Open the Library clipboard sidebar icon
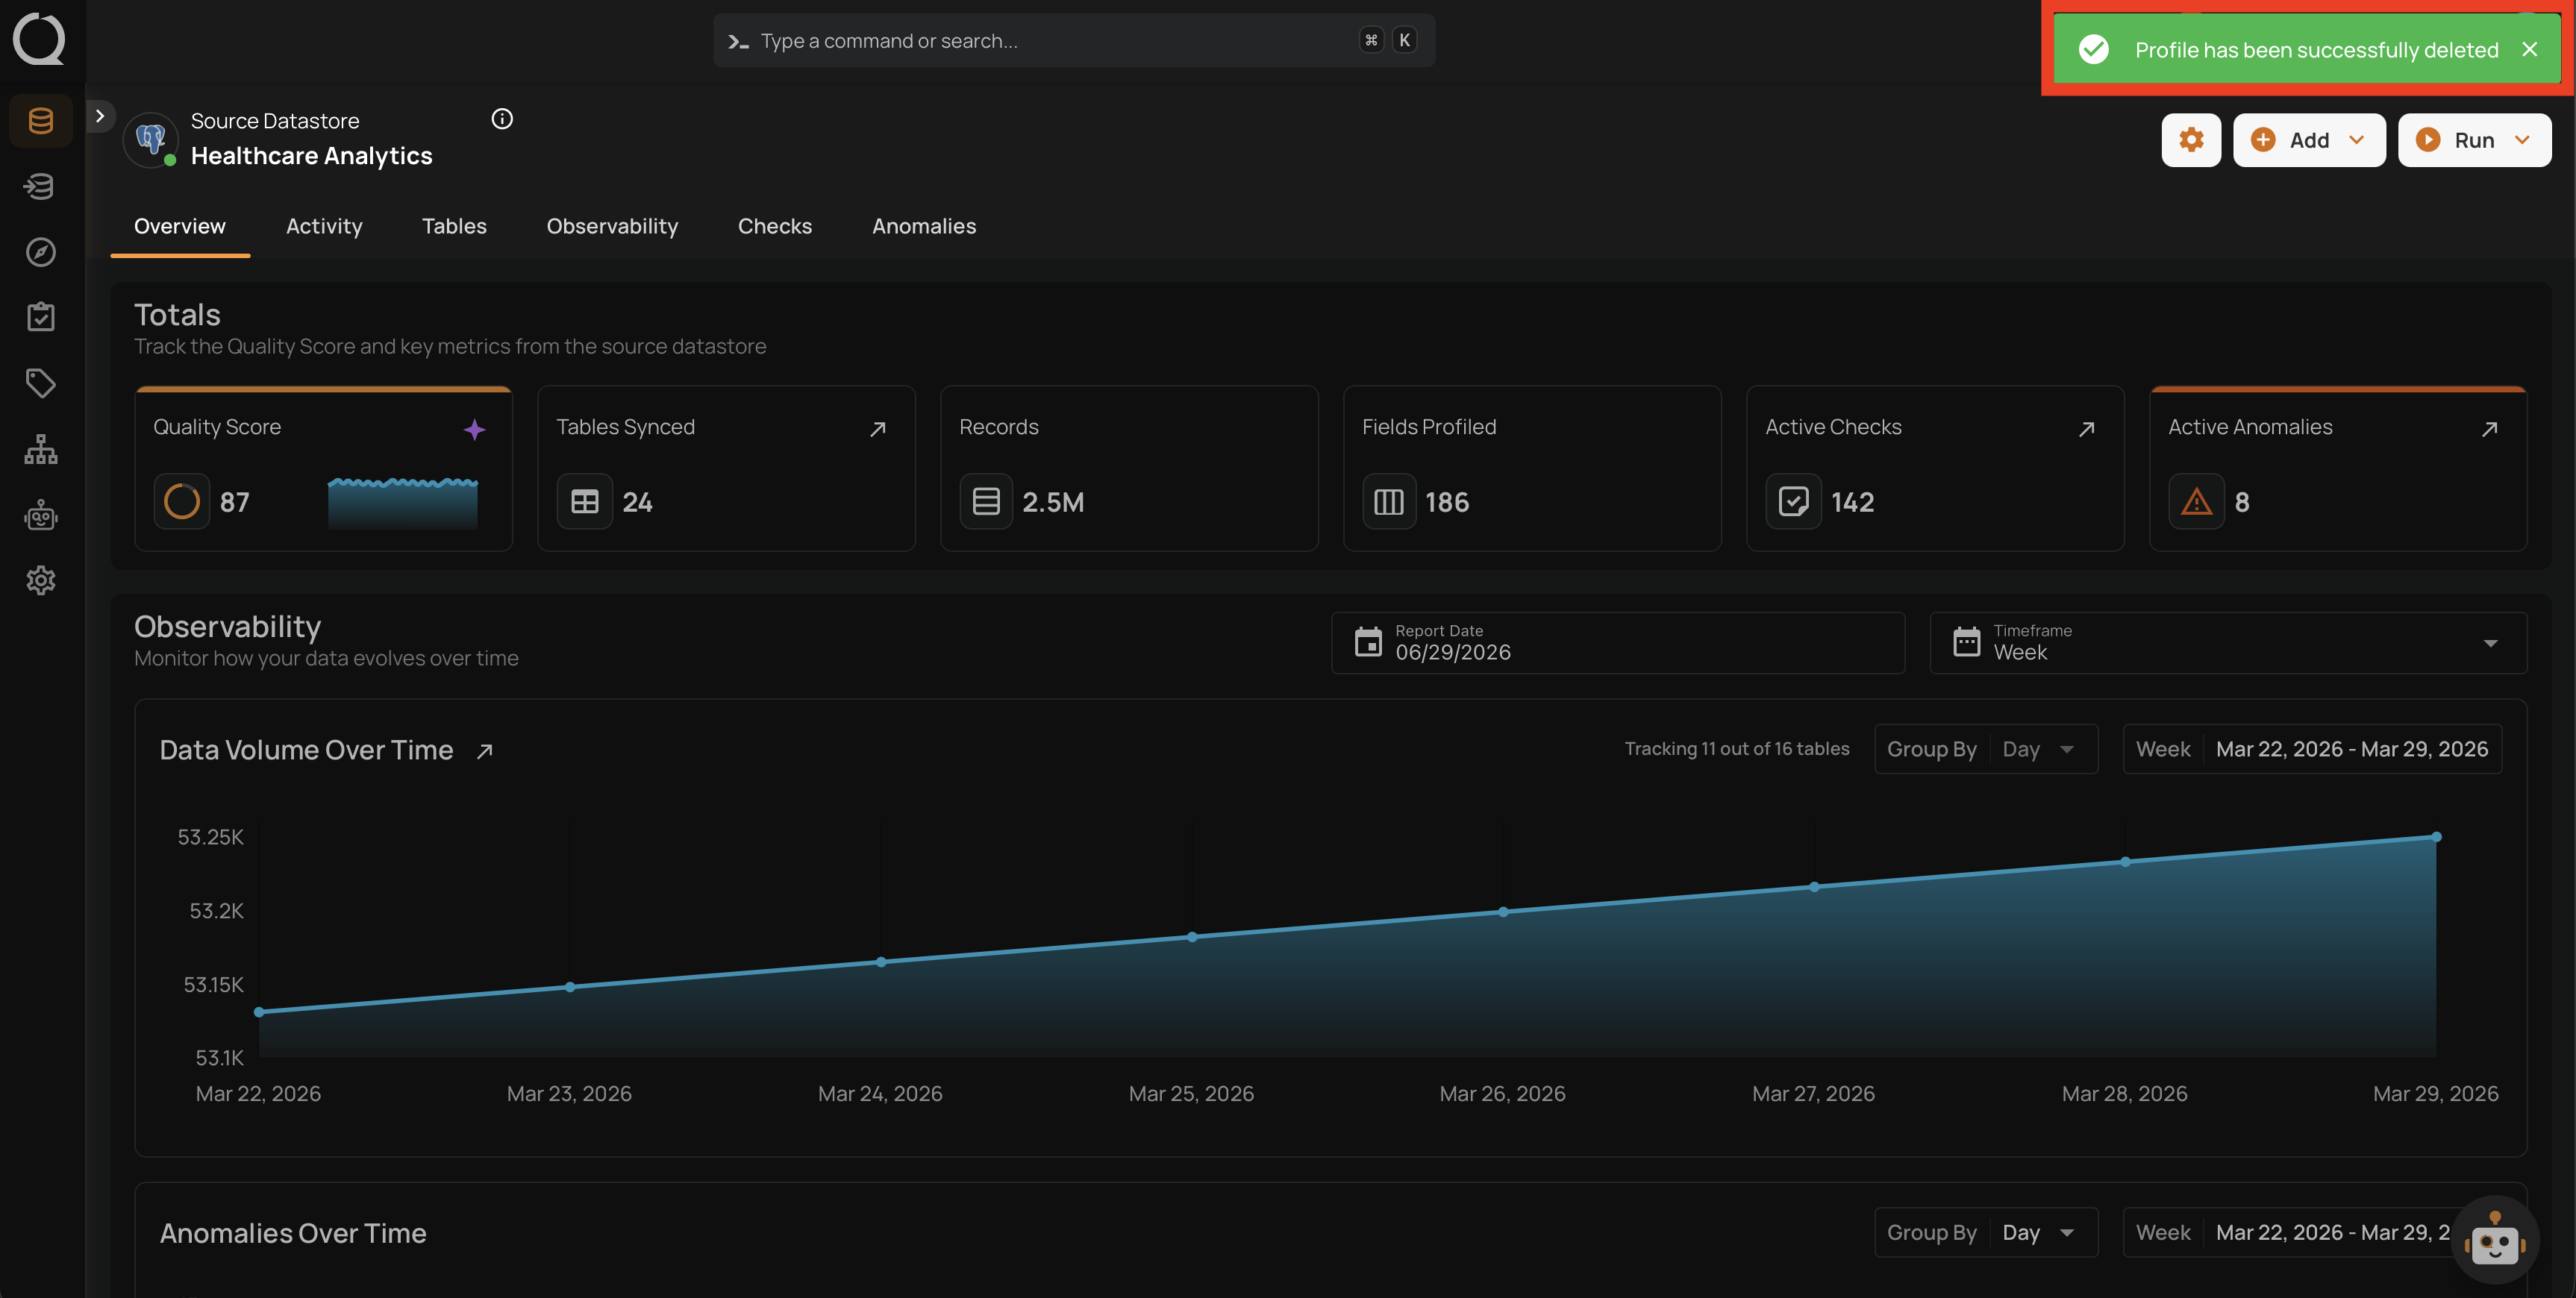Viewport: 2576px width, 1298px height. pyautogui.click(x=41, y=317)
